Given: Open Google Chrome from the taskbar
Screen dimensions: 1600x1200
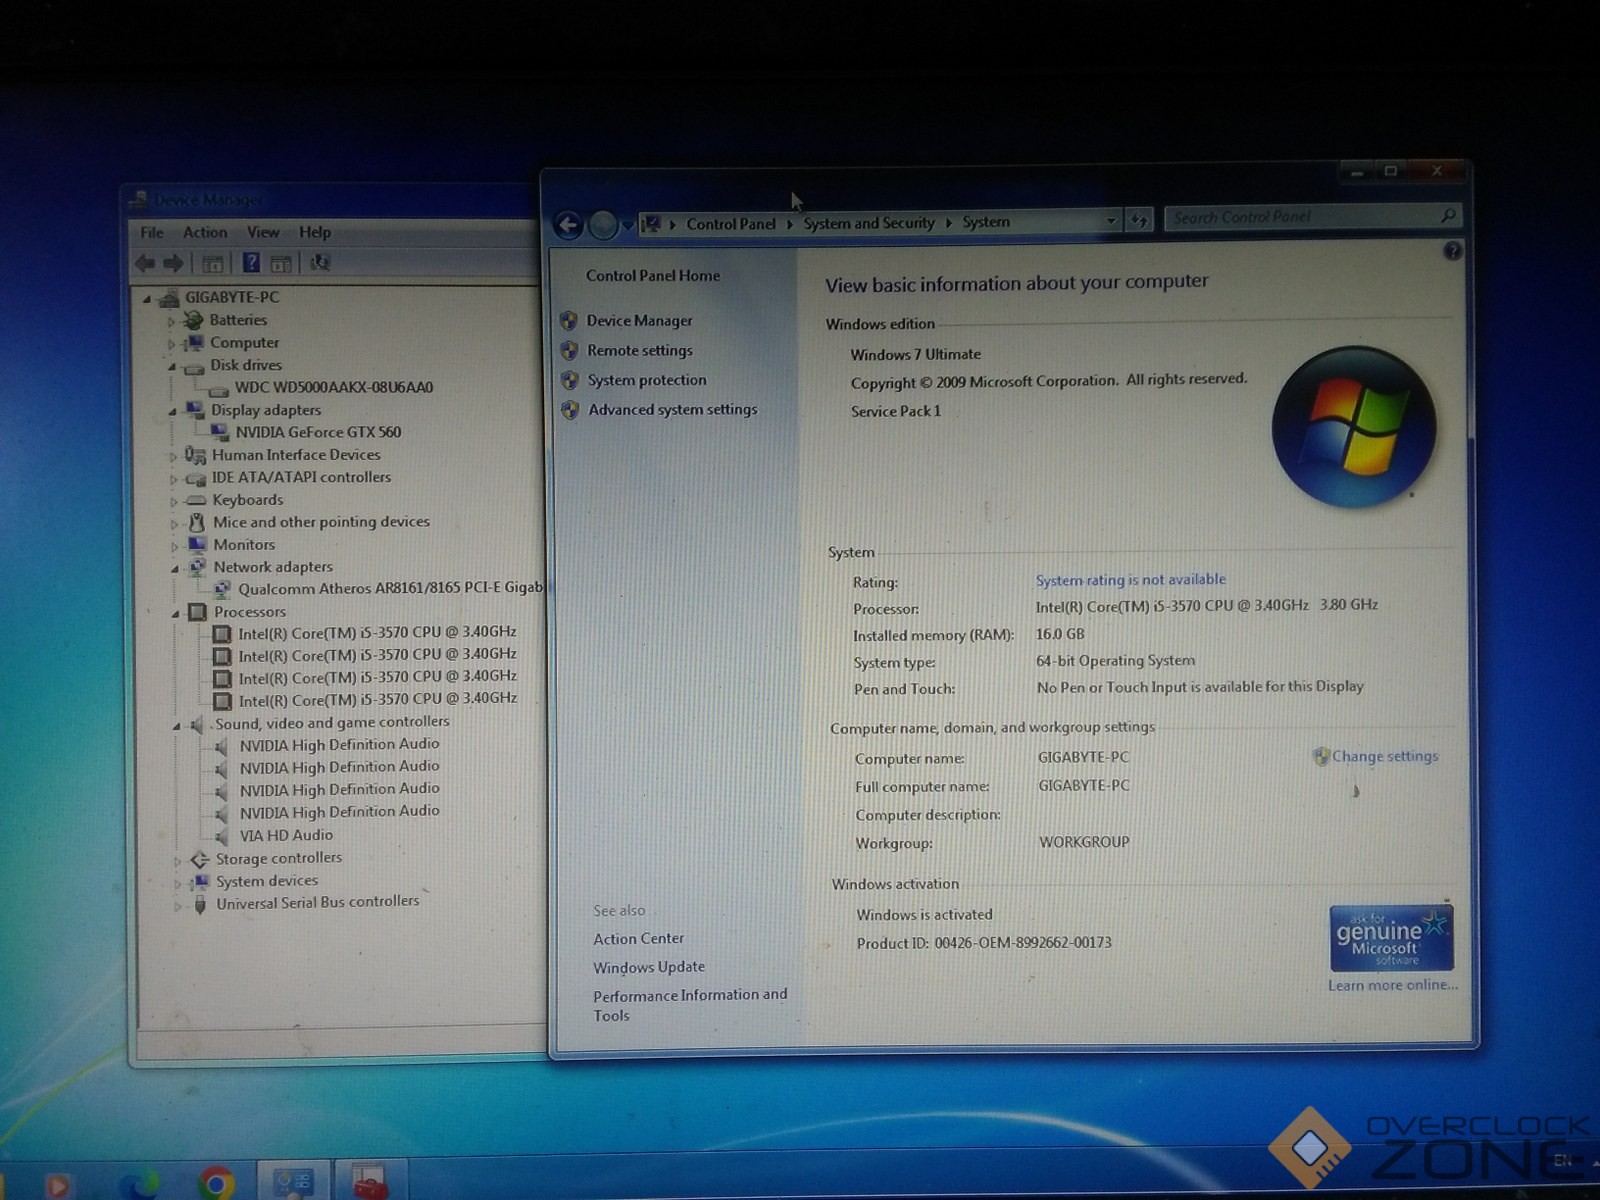Looking at the screenshot, I should click(x=216, y=1184).
